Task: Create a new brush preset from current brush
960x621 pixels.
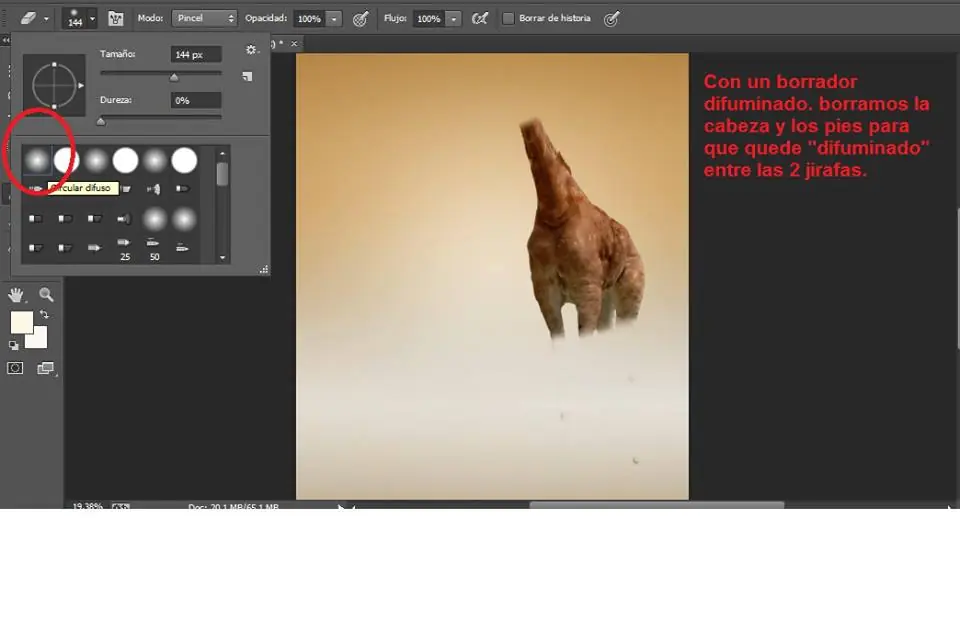Action: [247, 77]
